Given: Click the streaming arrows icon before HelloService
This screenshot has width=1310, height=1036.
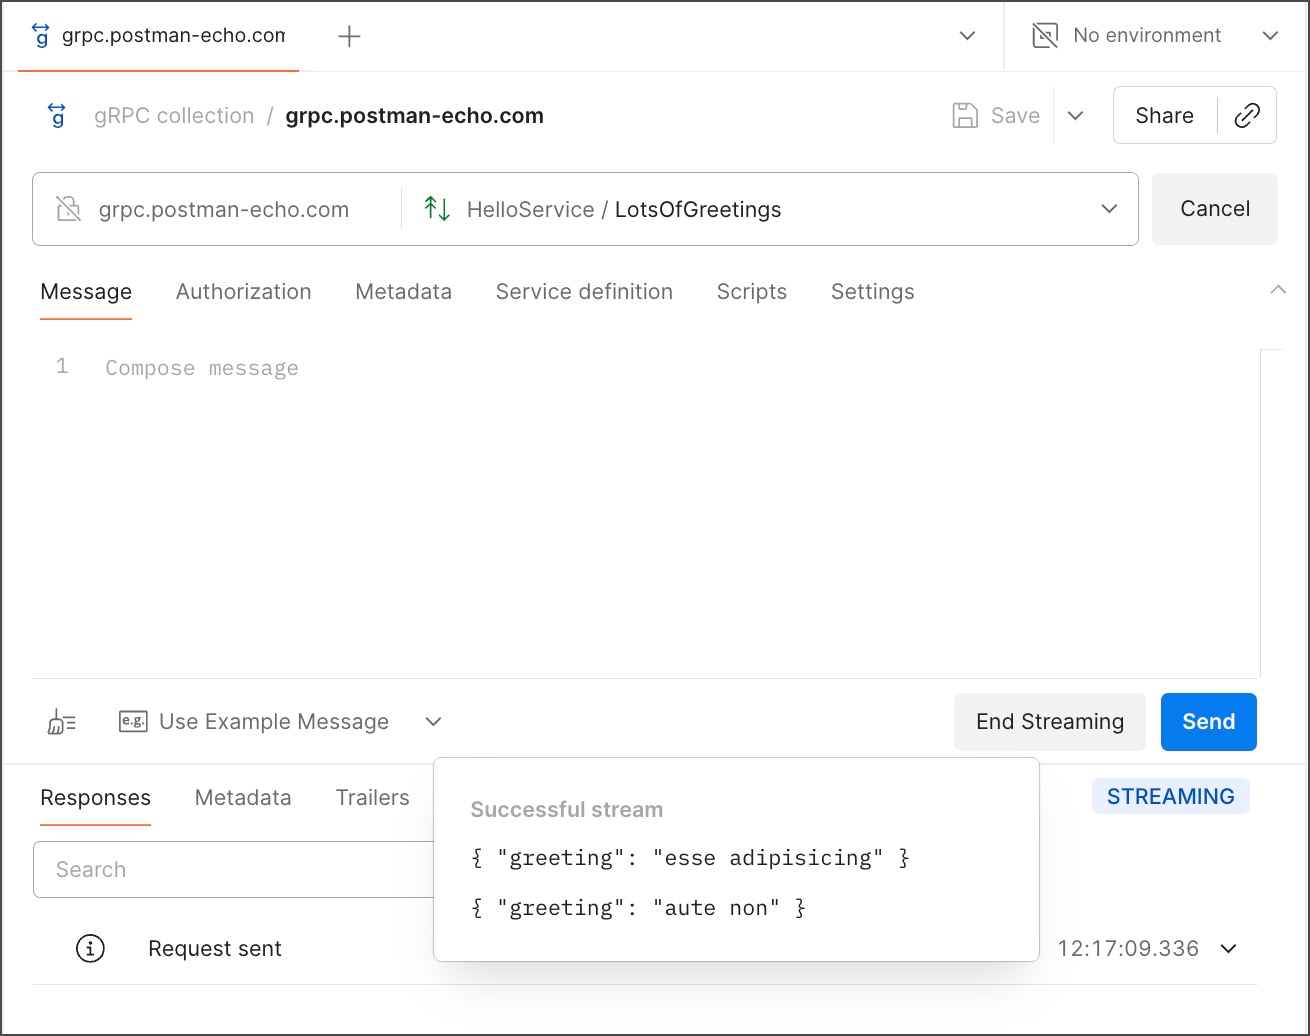Looking at the screenshot, I should tap(437, 209).
